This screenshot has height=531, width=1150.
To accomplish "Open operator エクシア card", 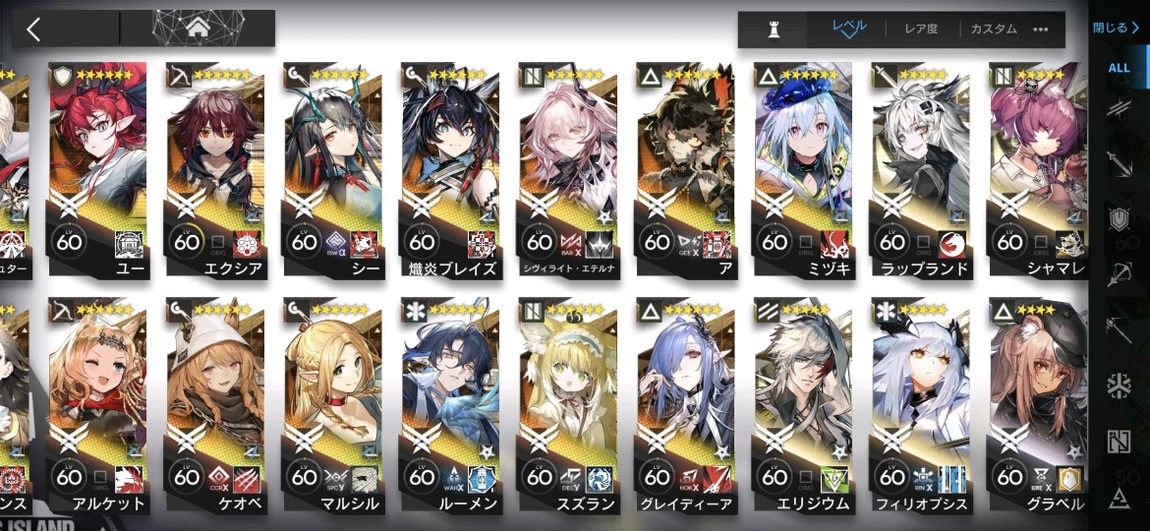I will point(215,170).
